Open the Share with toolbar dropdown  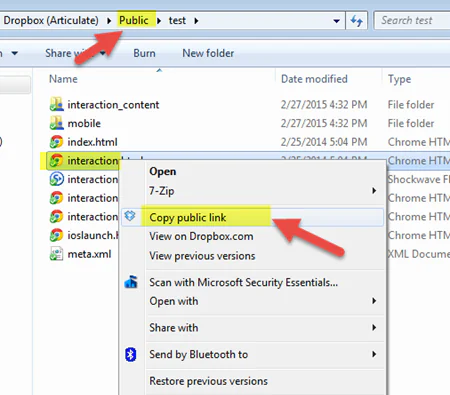point(75,53)
